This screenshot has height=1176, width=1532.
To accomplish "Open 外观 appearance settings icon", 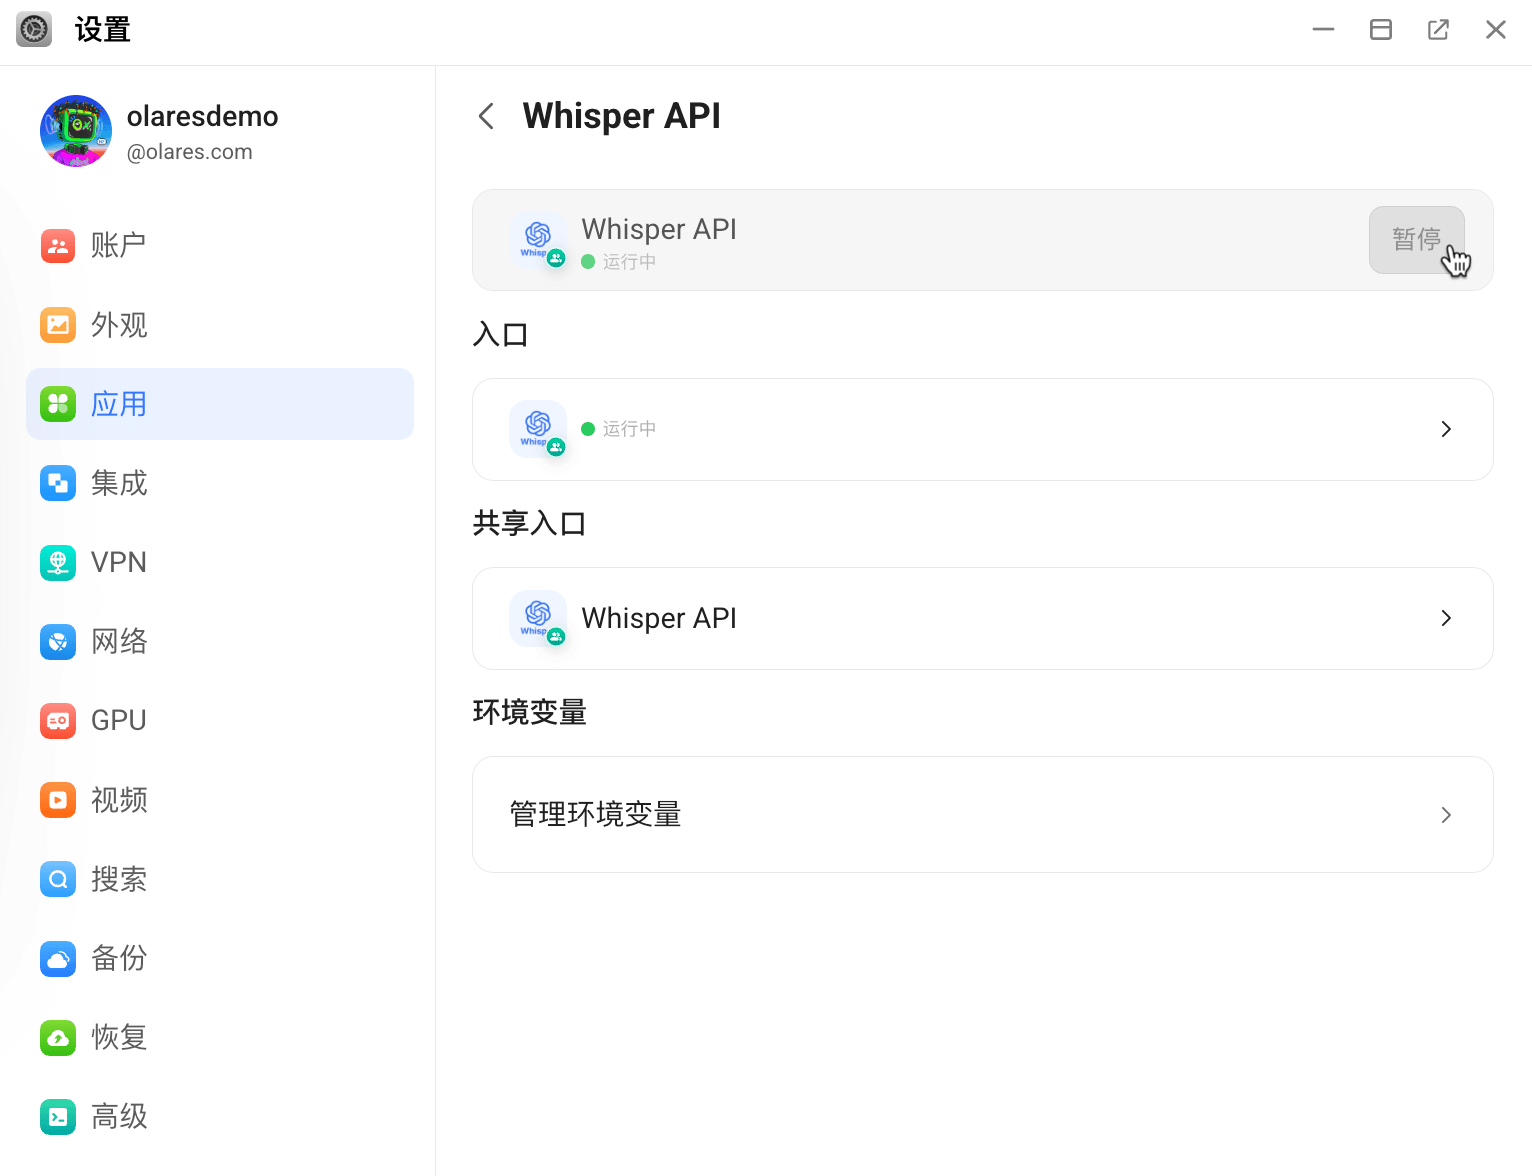I will click(x=58, y=325).
